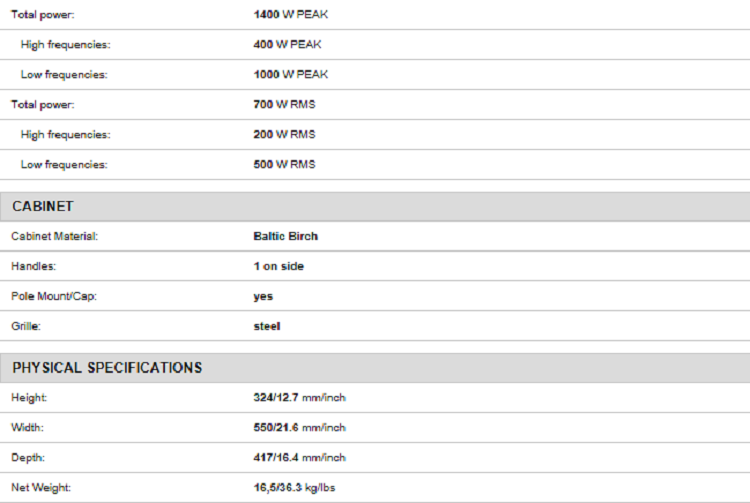Select the 500 W RMS value
This screenshot has height=503, width=750.
(284, 164)
